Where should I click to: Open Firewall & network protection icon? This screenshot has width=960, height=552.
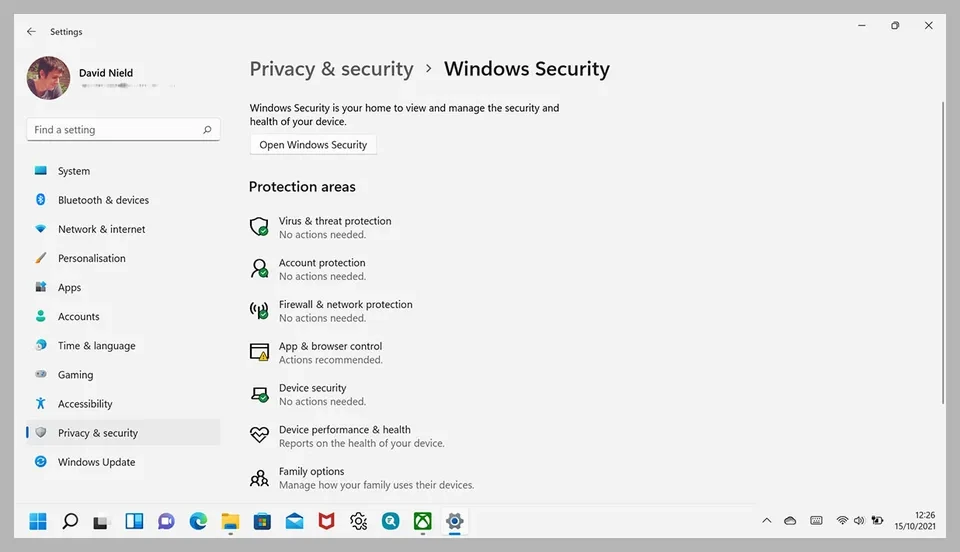point(259,310)
